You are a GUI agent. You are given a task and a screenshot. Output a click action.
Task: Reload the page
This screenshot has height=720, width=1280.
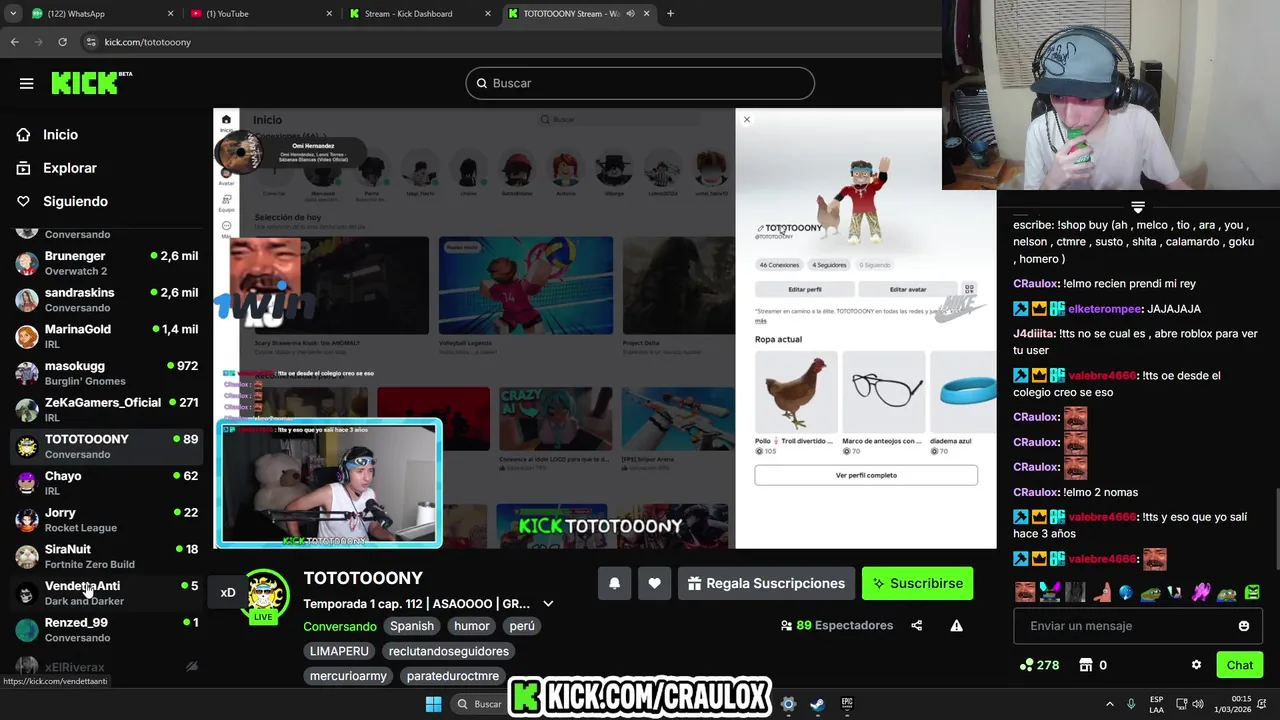[x=62, y=42]
